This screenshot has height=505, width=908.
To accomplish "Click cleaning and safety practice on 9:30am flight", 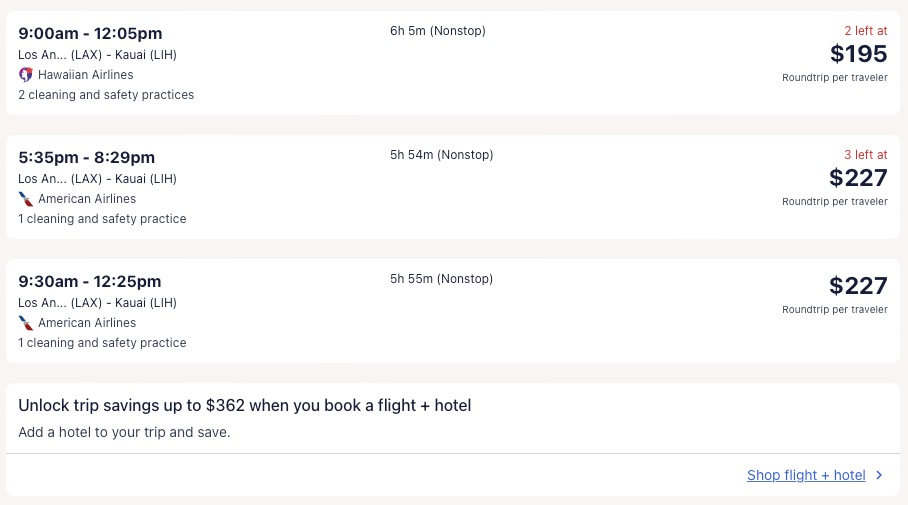I will pyautogui.click(x=102, y=343).
